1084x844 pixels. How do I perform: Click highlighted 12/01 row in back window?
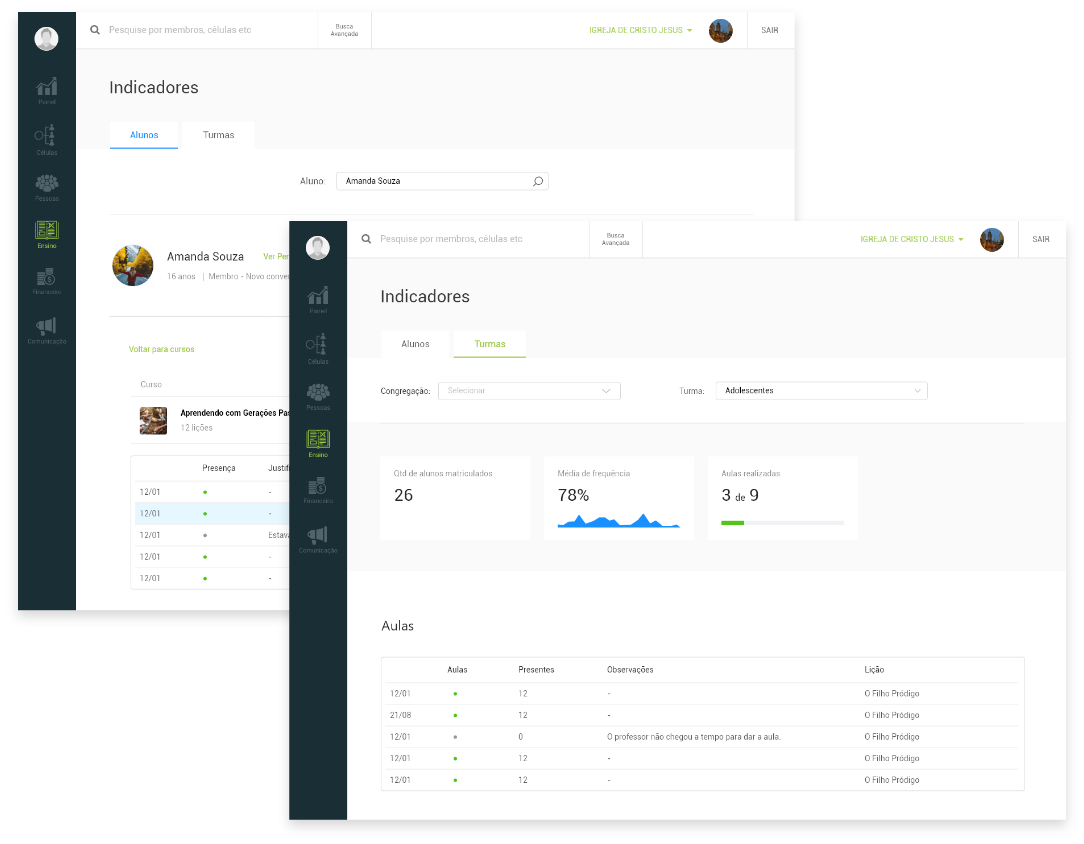tap(212, 514)
